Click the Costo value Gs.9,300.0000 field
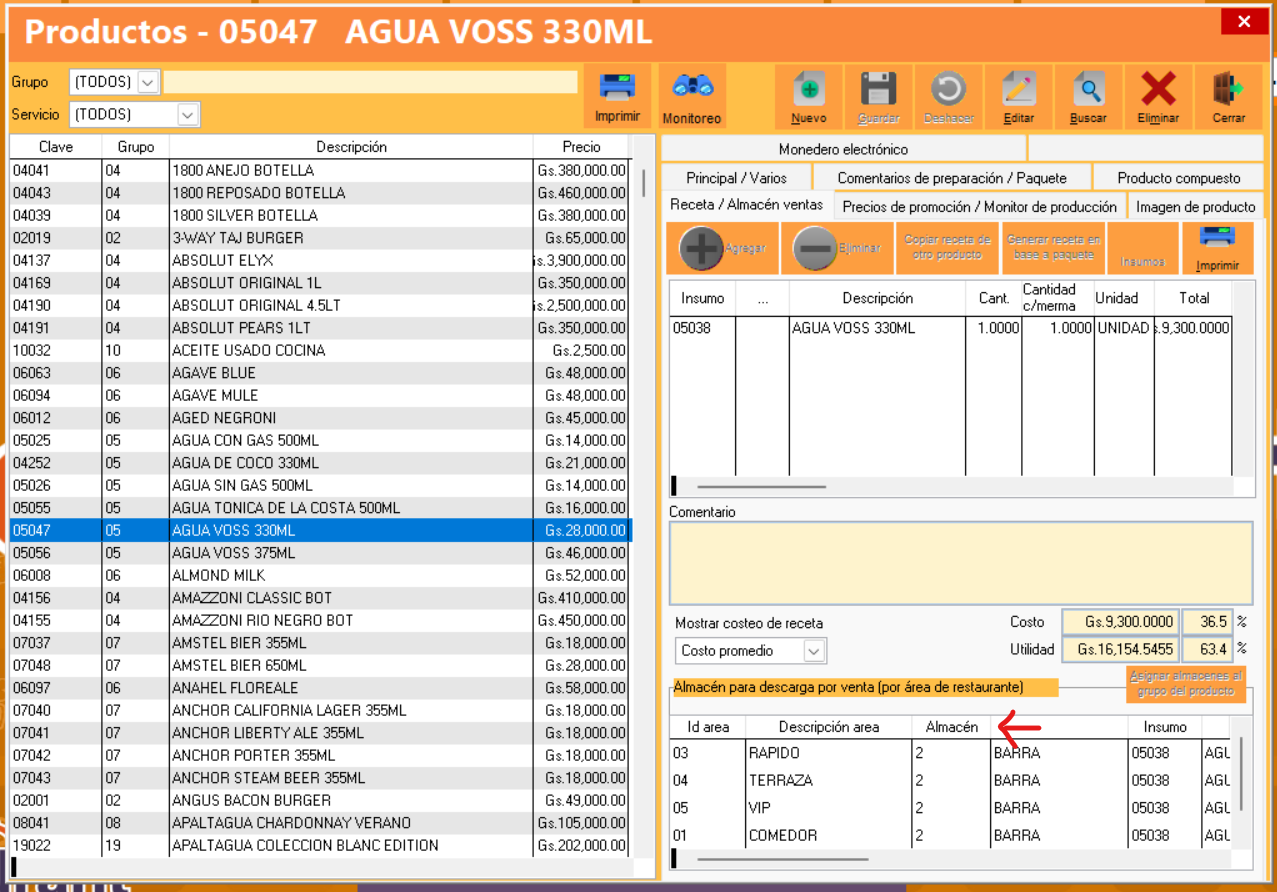The width and height of the screenshot is (1277, 892). (x=1120, y=622)
